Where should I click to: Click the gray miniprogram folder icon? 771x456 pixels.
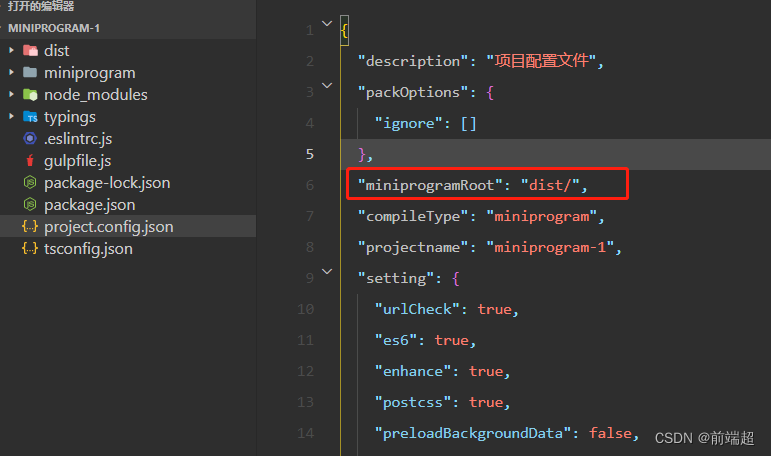coord(30,72)
